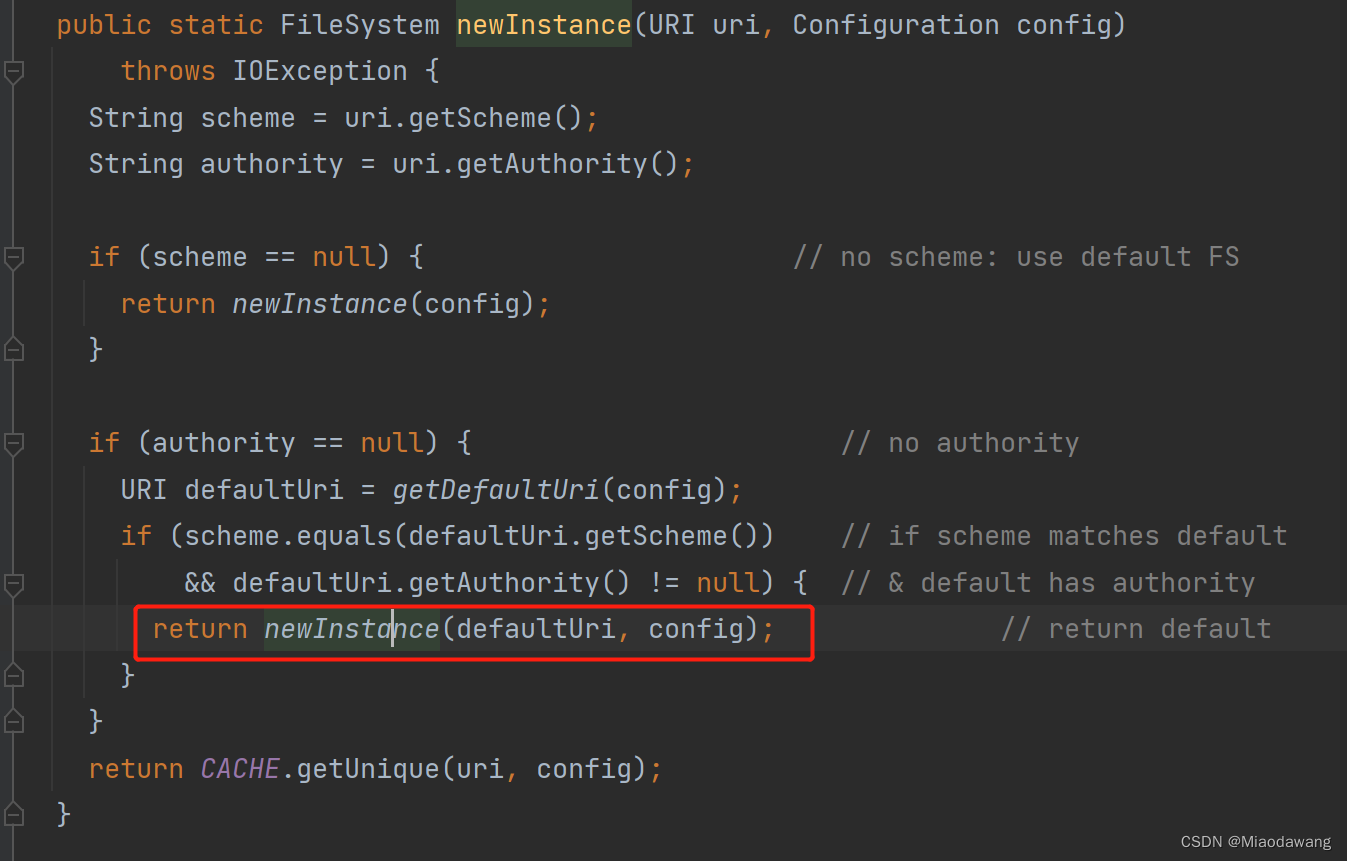This screenshot has height=861, width=1347.
Task: Click fold-end marker after 'return newInstance(defaultUri, config)'
Action: [x=13, y=676]
